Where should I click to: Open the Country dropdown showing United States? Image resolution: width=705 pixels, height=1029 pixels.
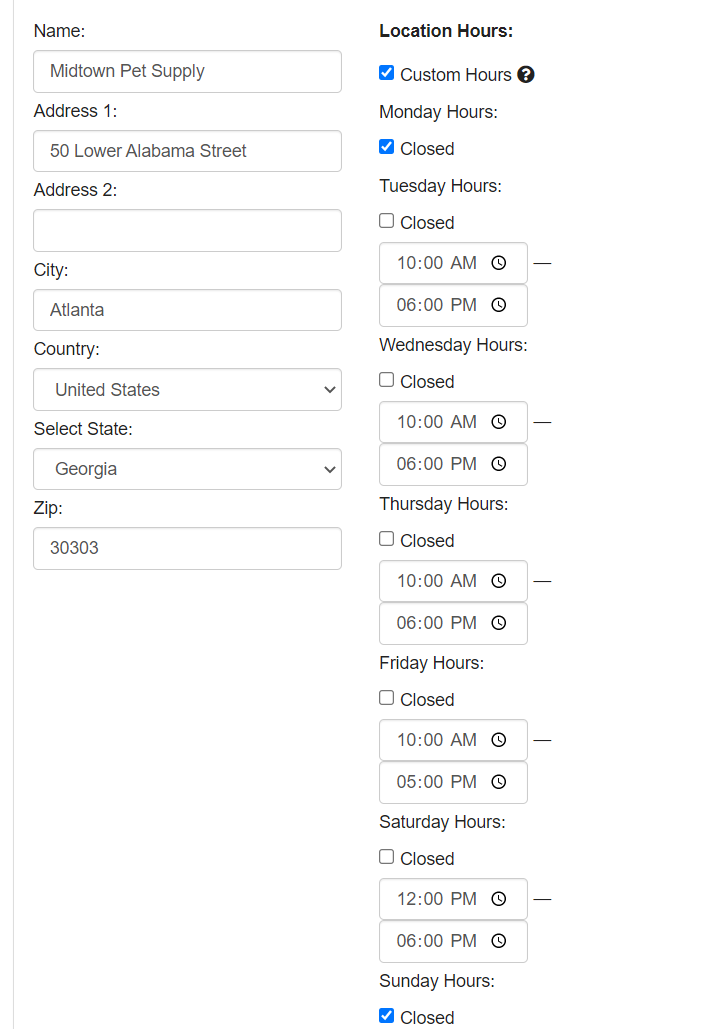(187, 390)
